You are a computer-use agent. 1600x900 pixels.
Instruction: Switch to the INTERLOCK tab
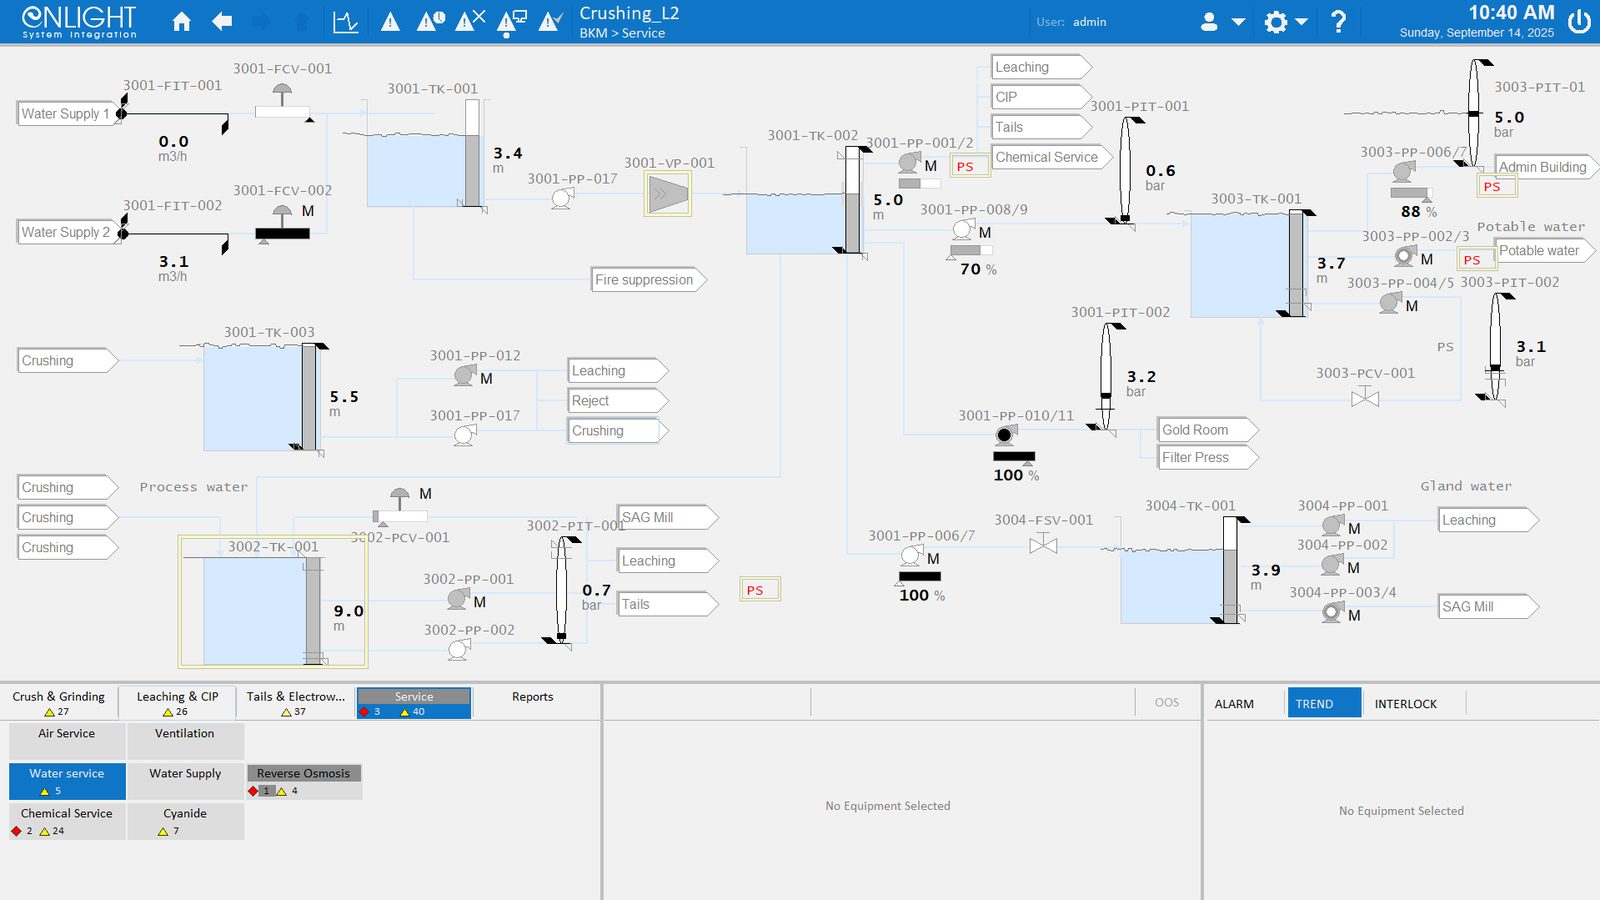pos(1405,704)
